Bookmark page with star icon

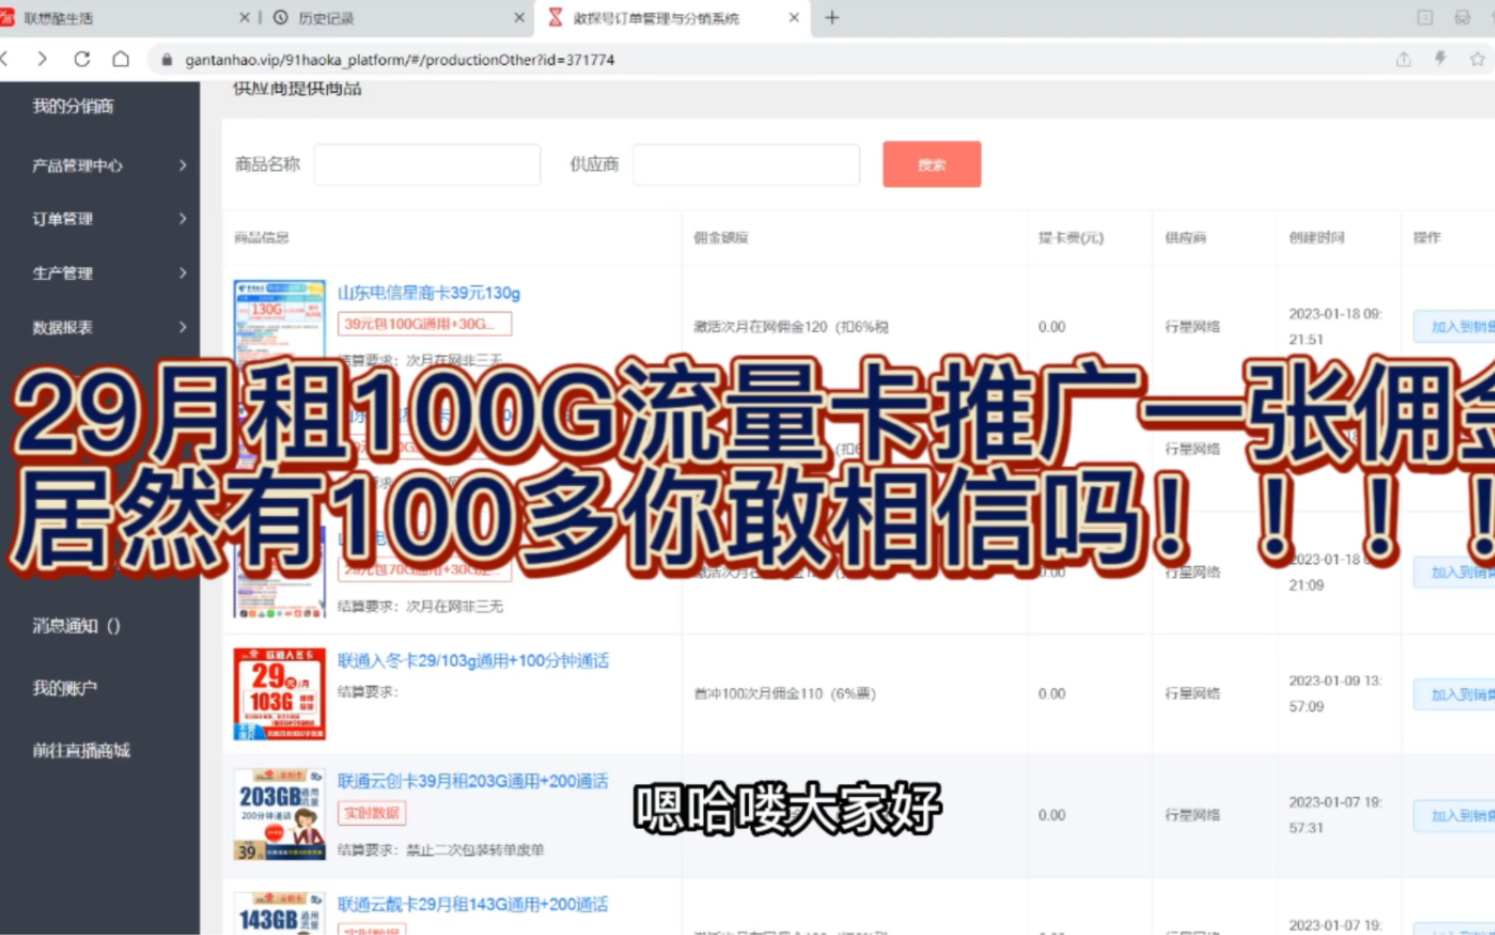click(x=1477, y=59)
